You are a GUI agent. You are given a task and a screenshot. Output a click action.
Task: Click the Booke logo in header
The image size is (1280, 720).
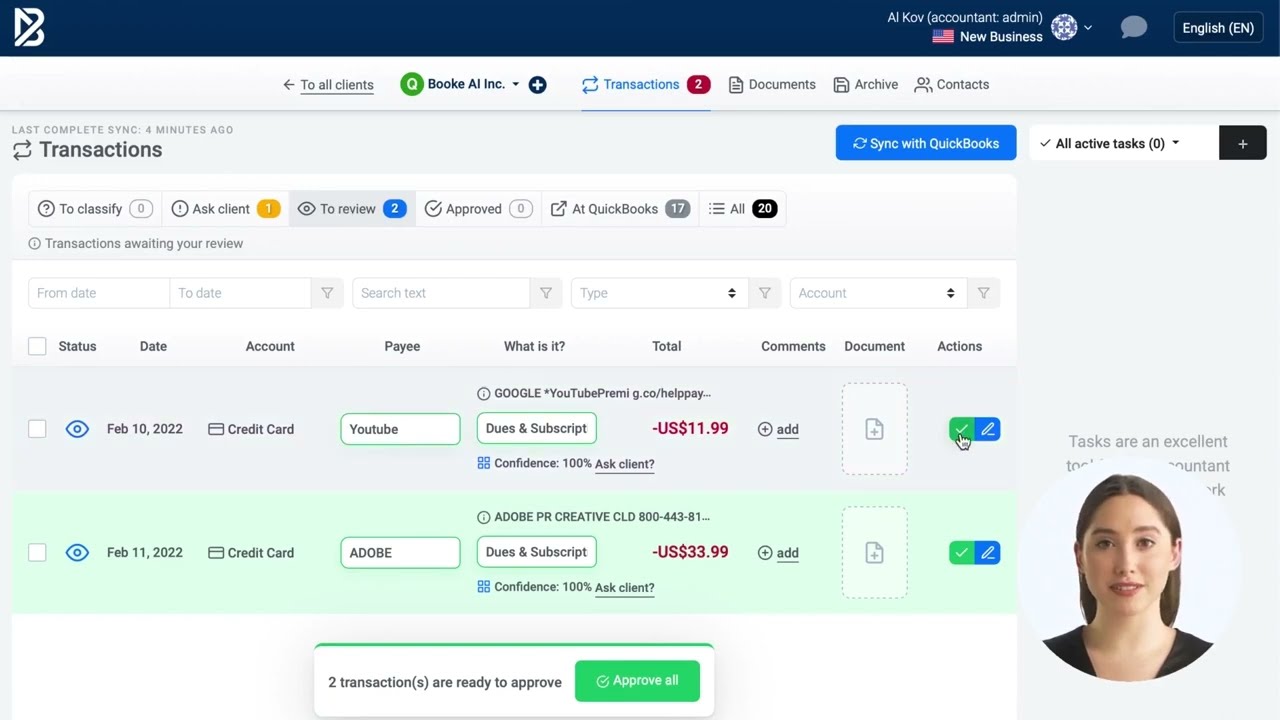click(x=29, y=28)
